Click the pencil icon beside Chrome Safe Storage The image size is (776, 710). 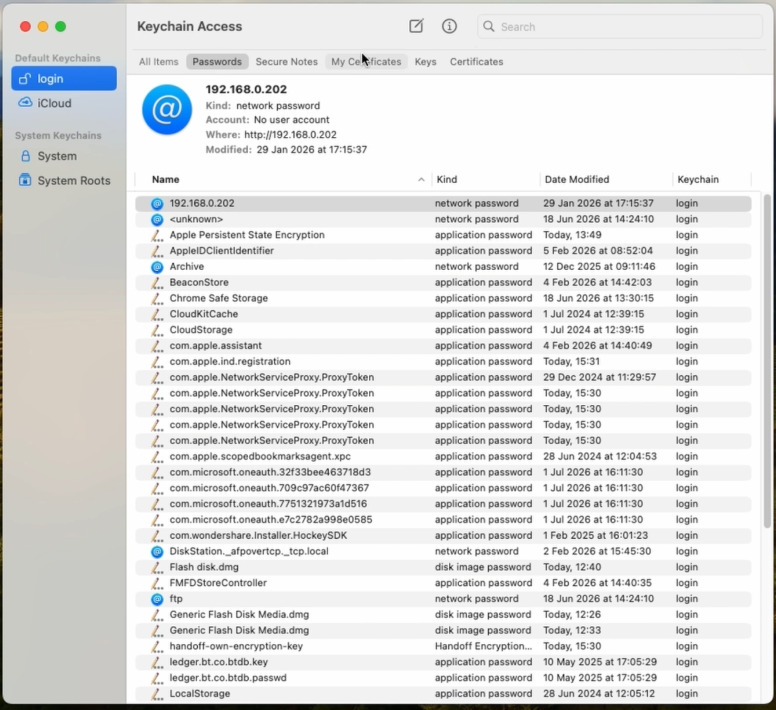(x=157, y=298)
